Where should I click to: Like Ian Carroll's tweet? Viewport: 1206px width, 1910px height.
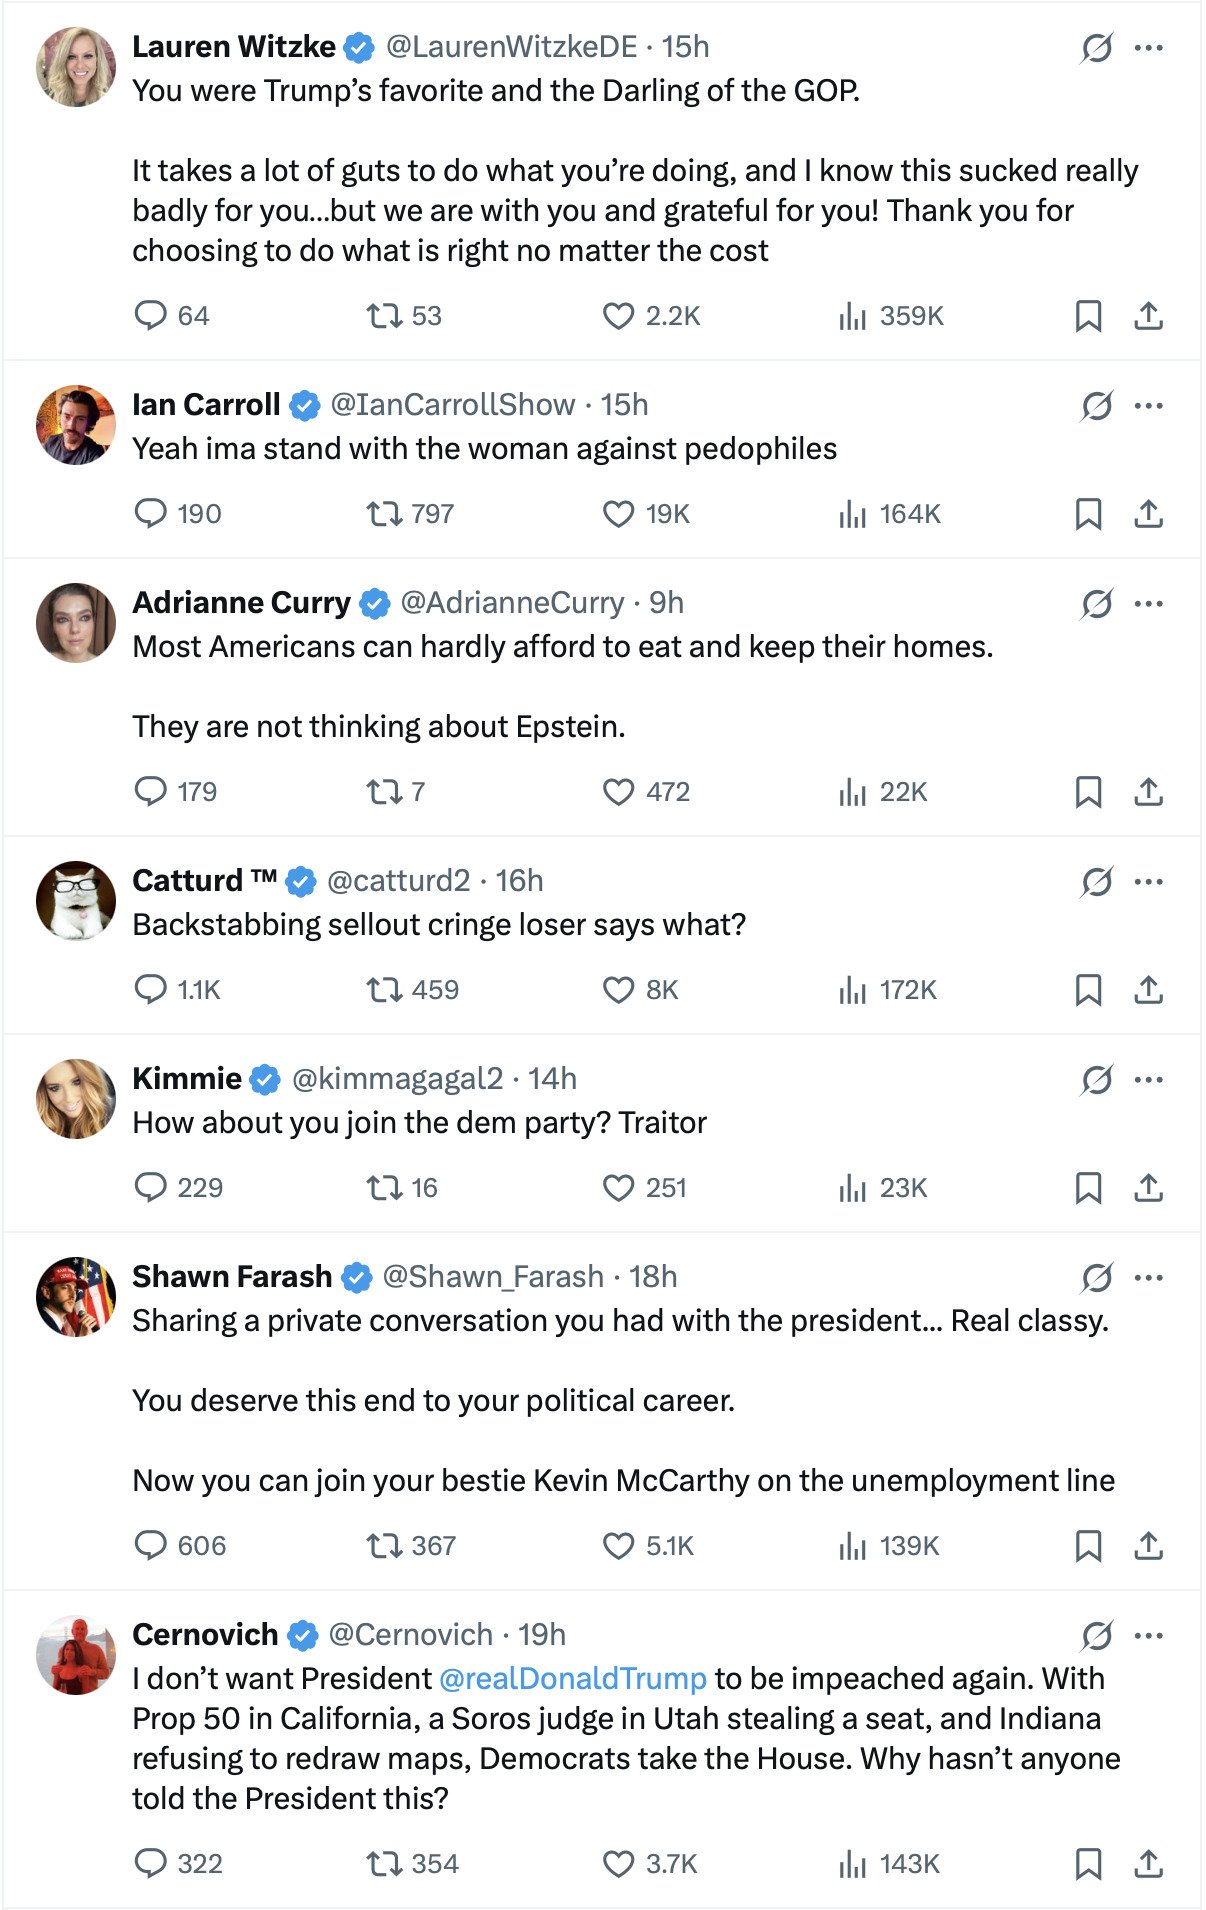(618, 514)
